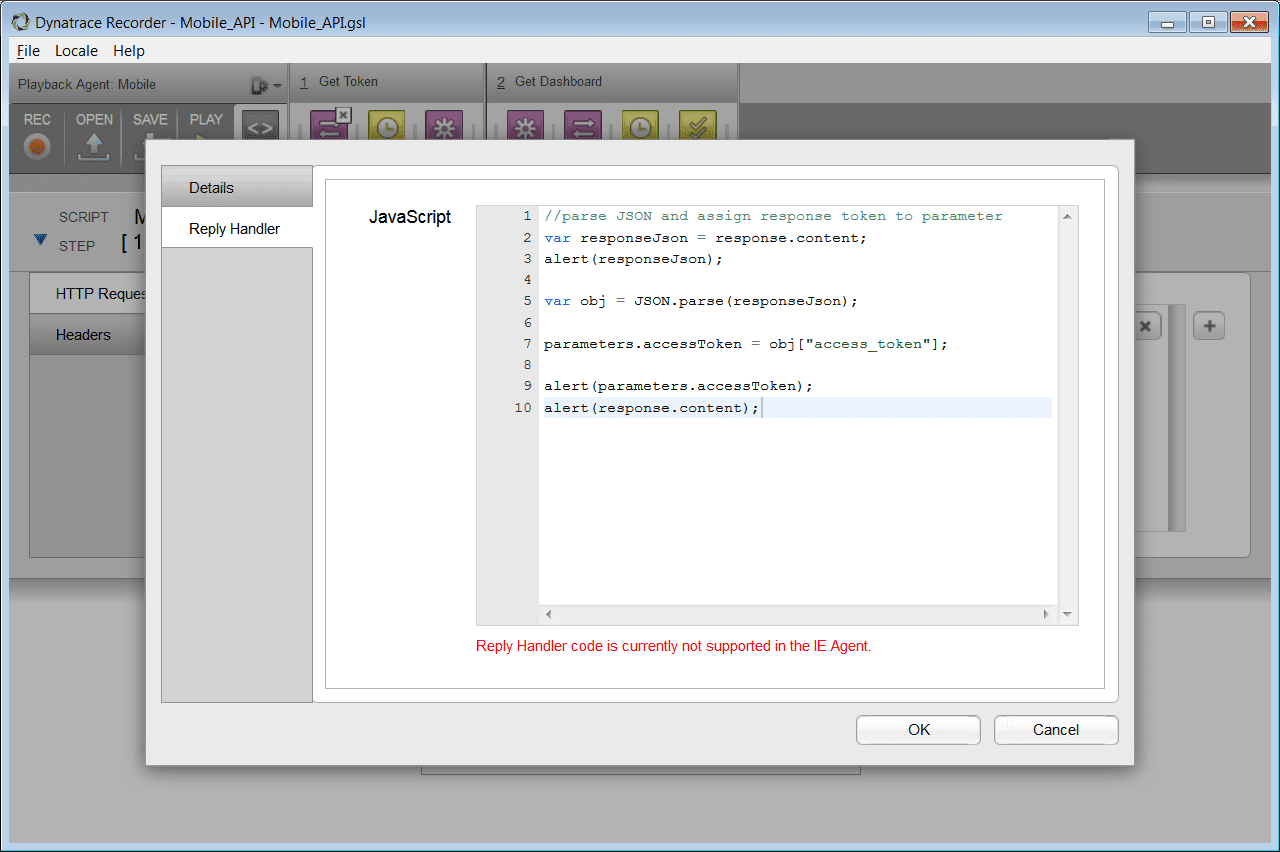Select Get Token custom gear action
The width and height of the screenshot is (1280, 852).
pyautogui.click(x=444, y=127)
